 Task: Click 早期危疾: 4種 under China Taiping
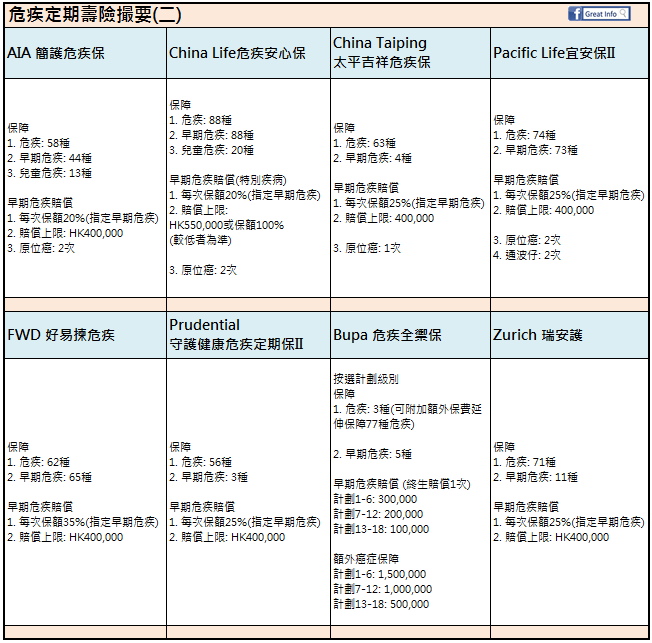click(373, 158)
